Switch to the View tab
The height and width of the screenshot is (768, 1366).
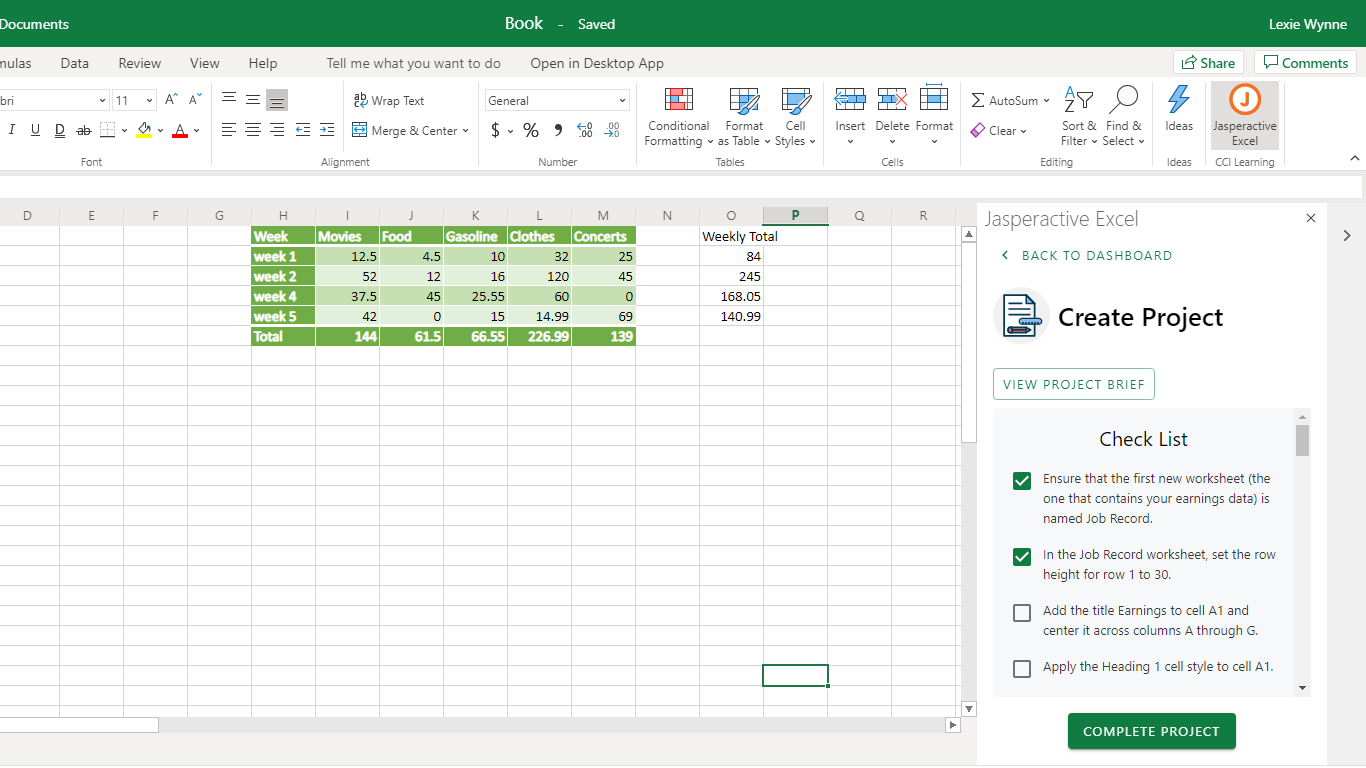[204, 63]
